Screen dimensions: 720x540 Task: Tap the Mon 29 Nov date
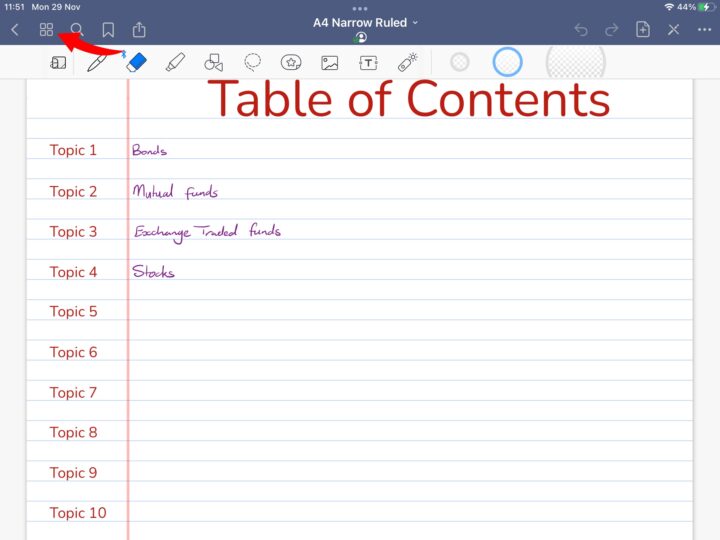[56, 7]
